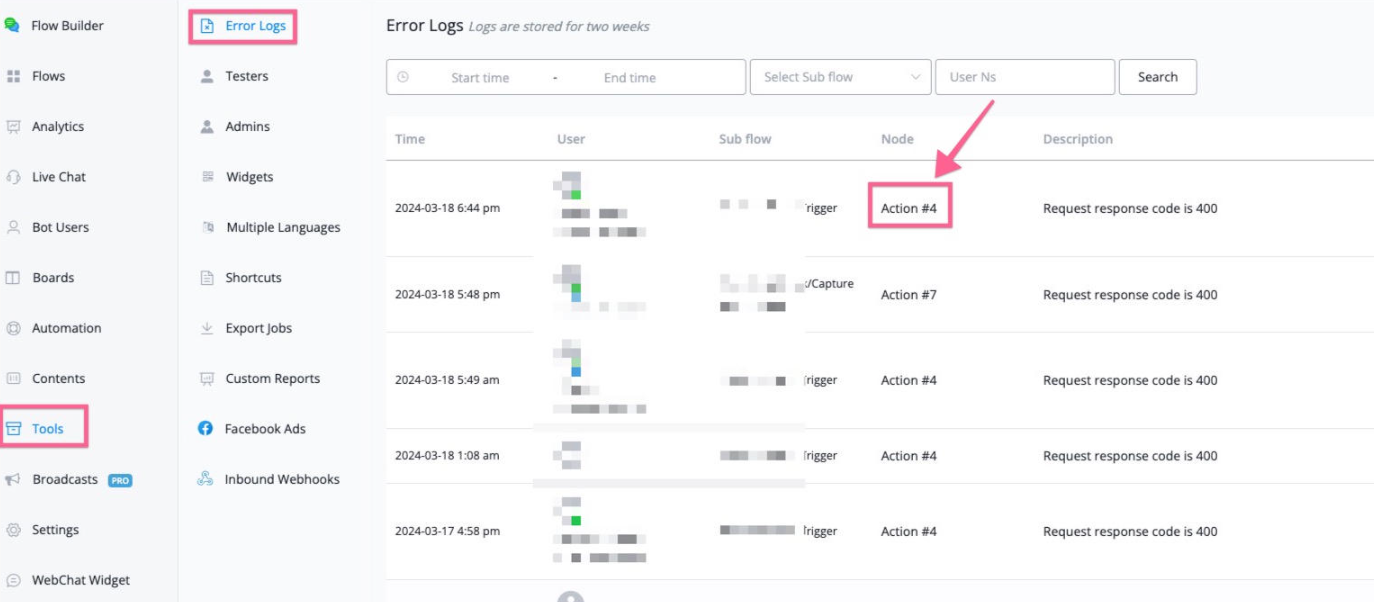Go to Custom Reports
Screen dimensions: 1374x602
pyautogui.click(x=272, y=379)
